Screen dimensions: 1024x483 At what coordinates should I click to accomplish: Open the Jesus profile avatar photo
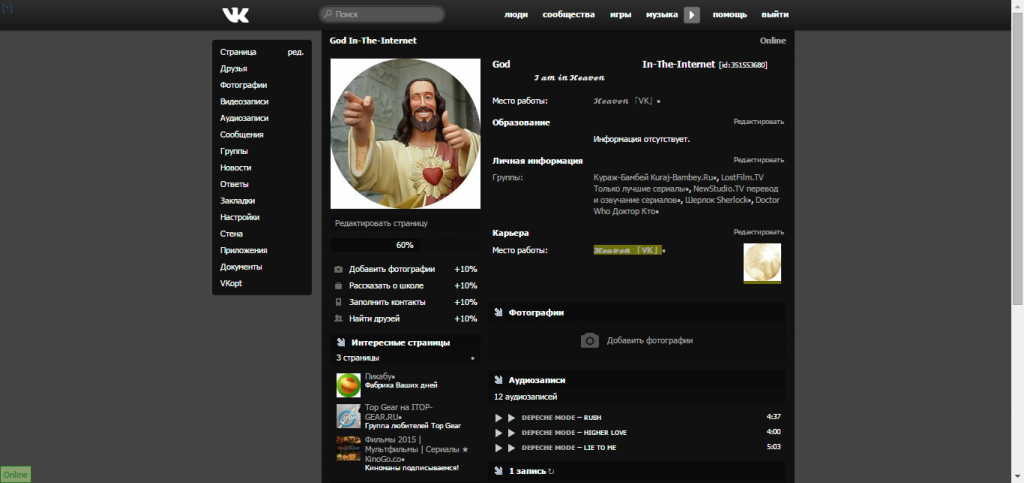coord(406,134)
